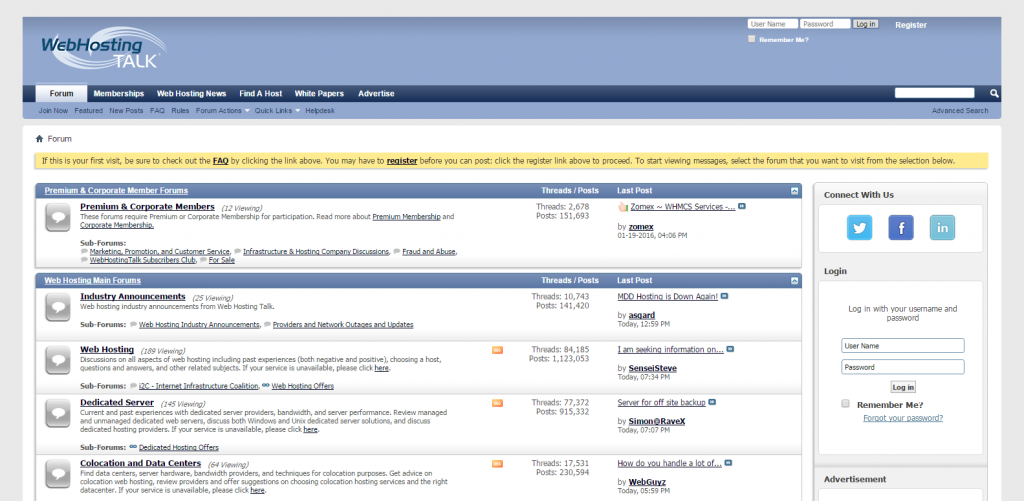Focus header Password field
This screenshot has height=501, width=1024.
(x=825, y=24)
